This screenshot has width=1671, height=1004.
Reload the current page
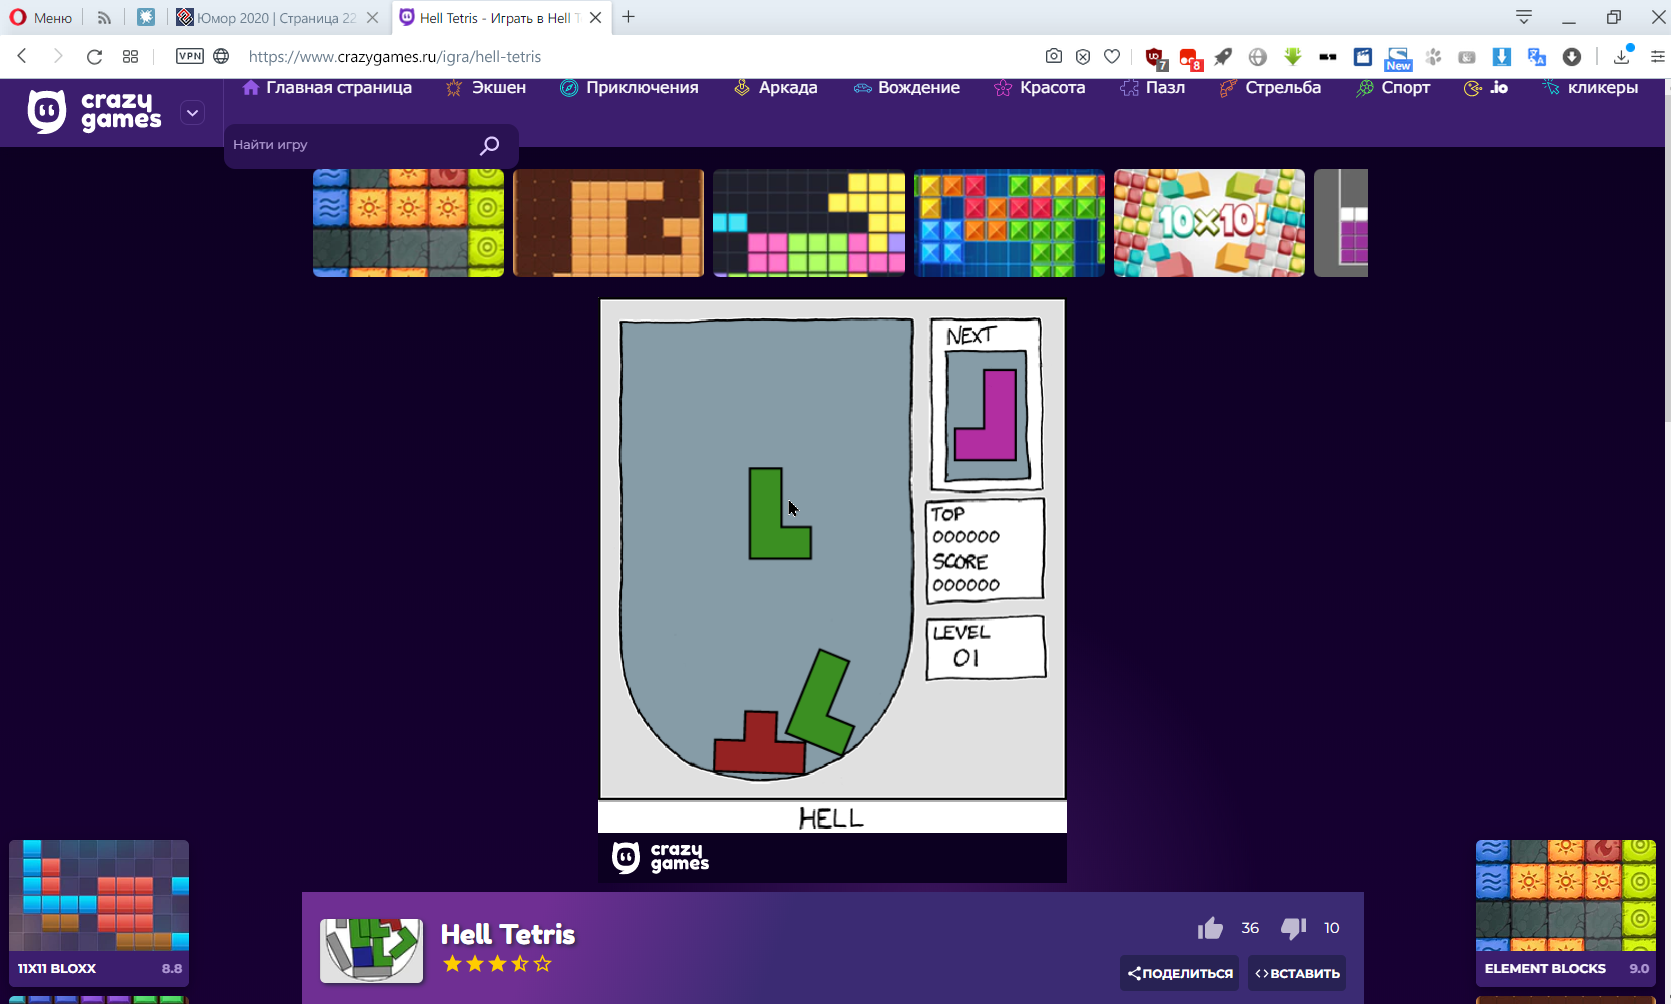[x=94, y=56]
